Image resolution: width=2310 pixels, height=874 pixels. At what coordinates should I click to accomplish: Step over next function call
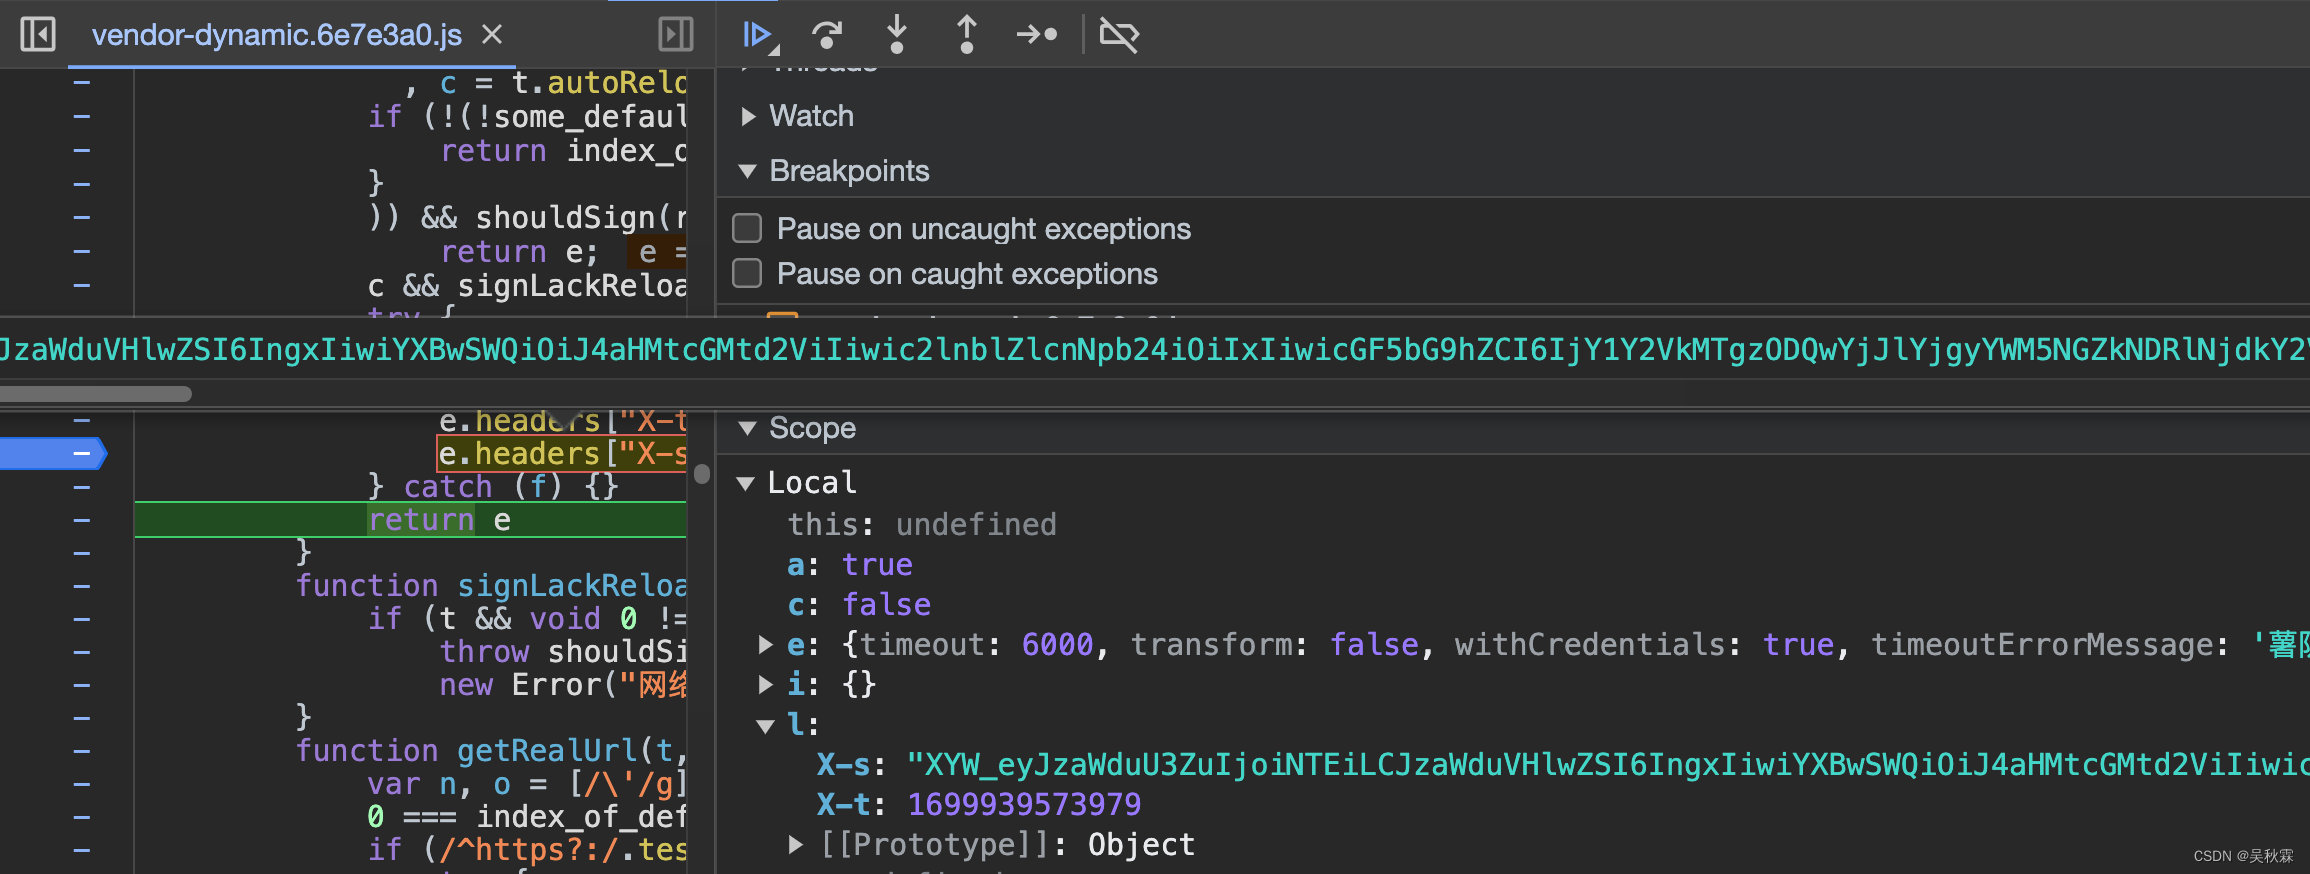click(x=827, y=35)
